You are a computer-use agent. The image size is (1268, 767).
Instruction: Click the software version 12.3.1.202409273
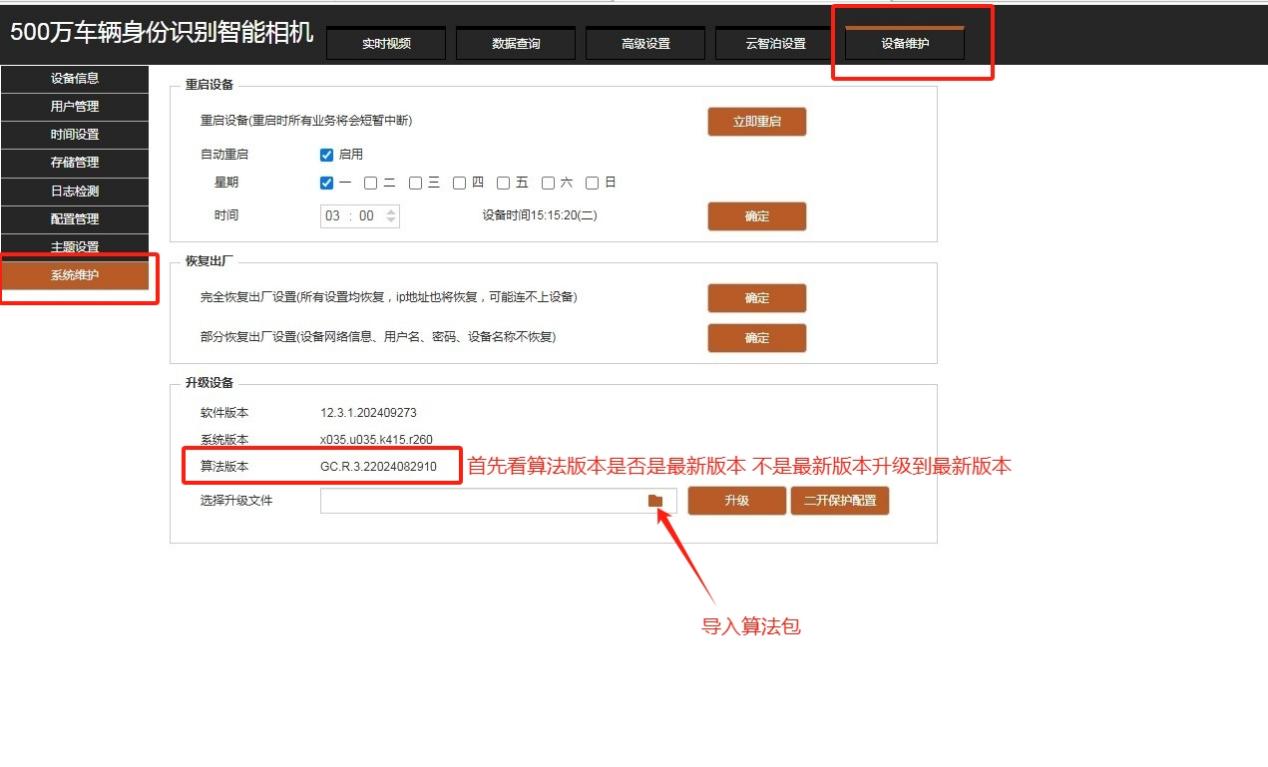click(x=368, y=413)
